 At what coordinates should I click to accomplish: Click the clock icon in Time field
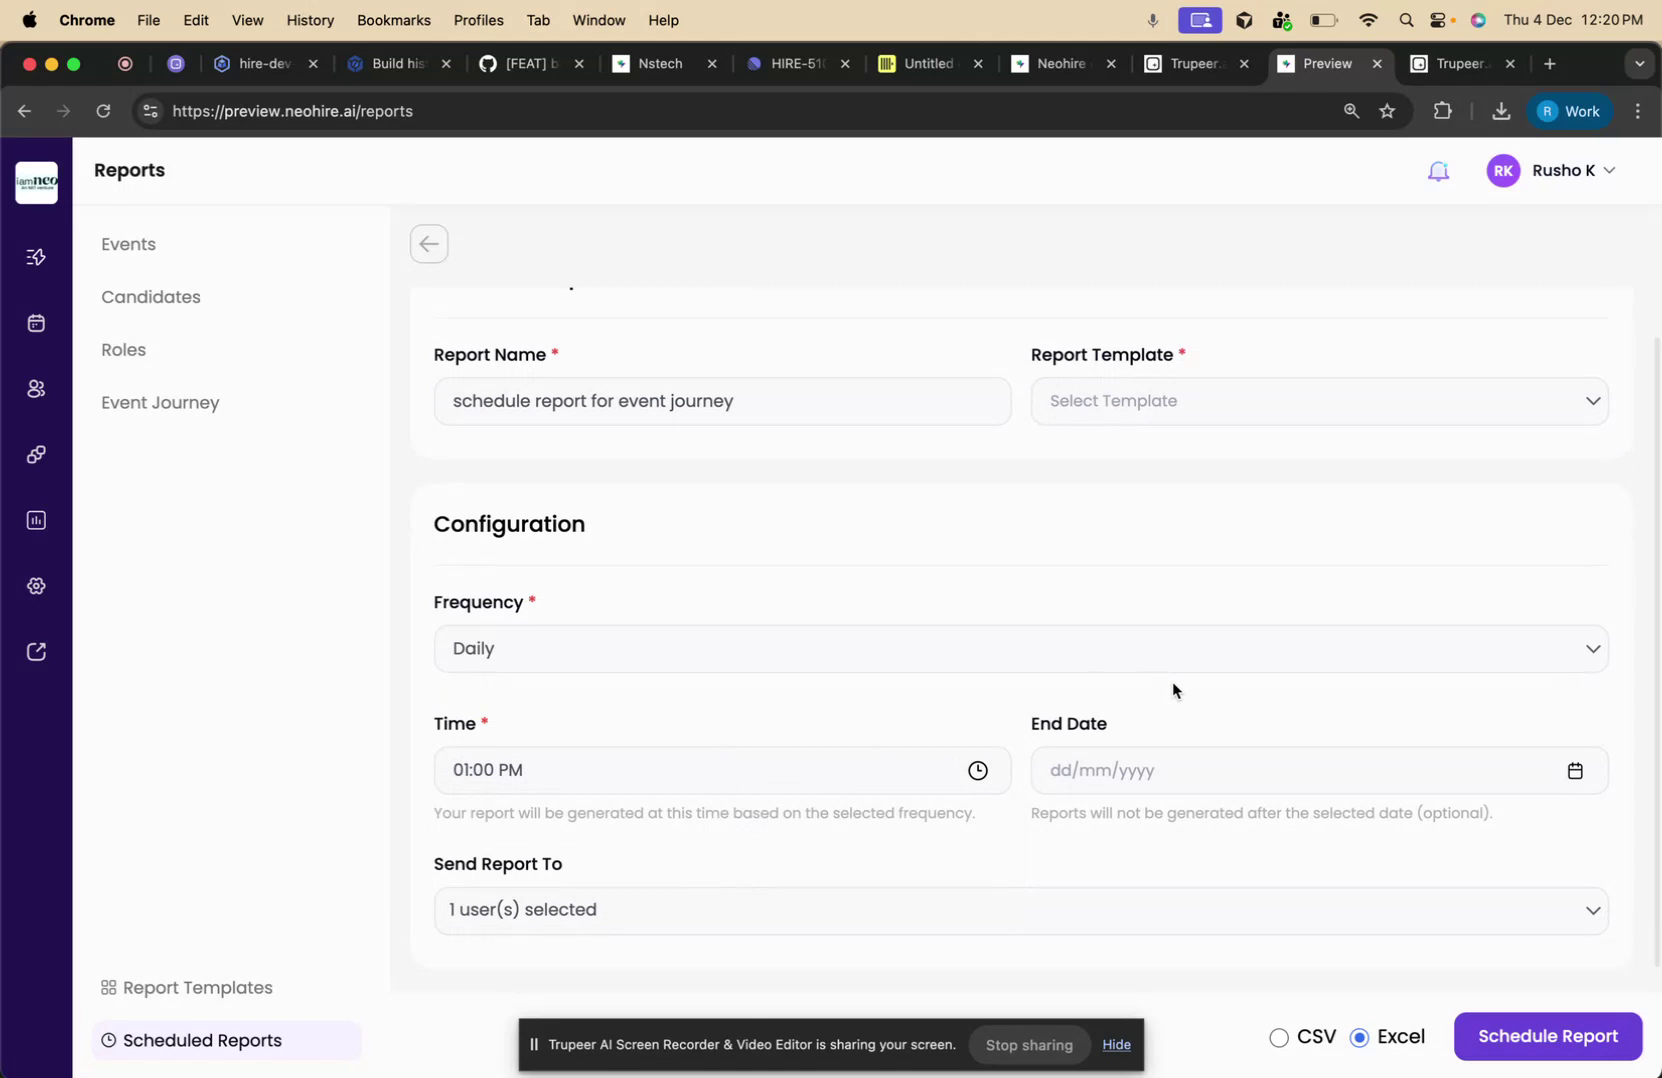[x=978, y=770]
